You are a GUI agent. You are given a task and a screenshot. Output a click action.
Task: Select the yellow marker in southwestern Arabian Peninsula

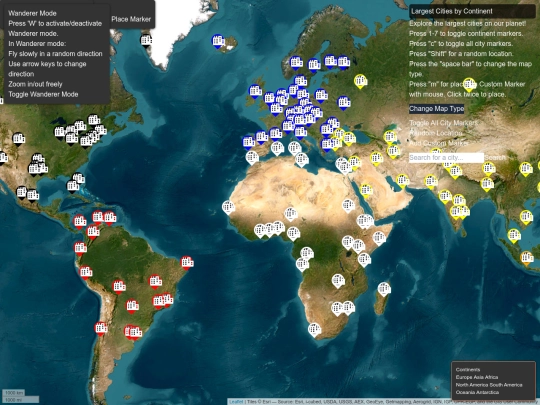366,191
